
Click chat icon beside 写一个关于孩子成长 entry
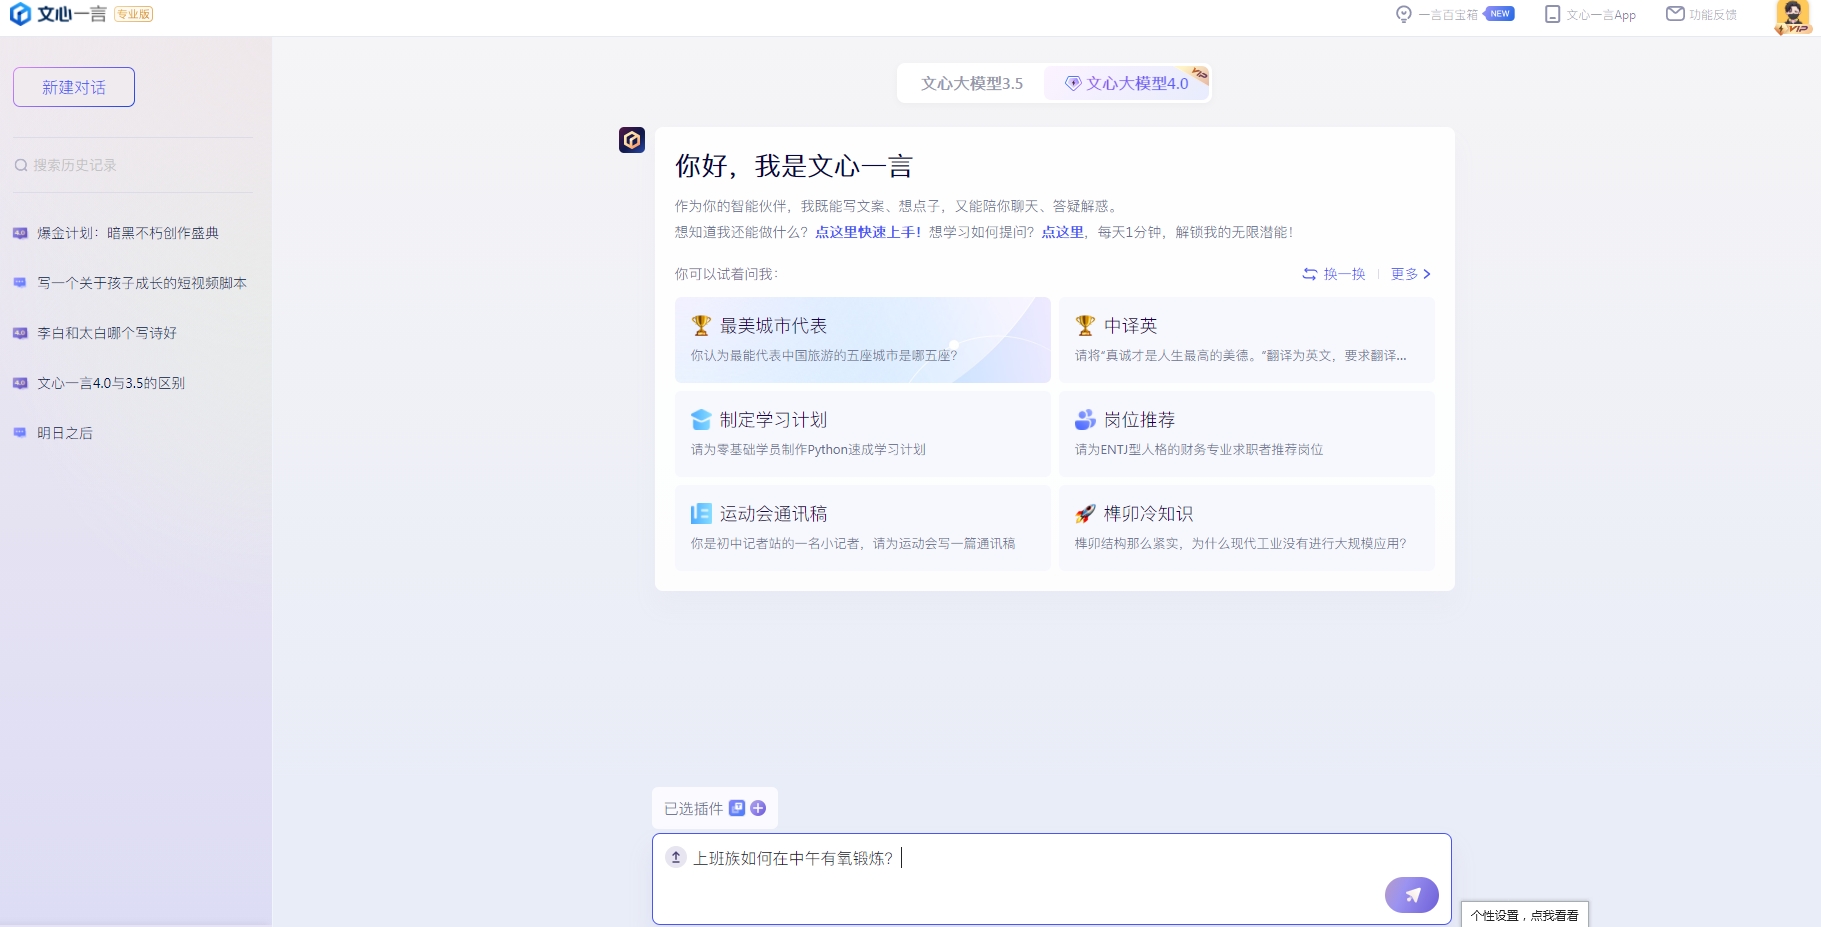point(20,283)
